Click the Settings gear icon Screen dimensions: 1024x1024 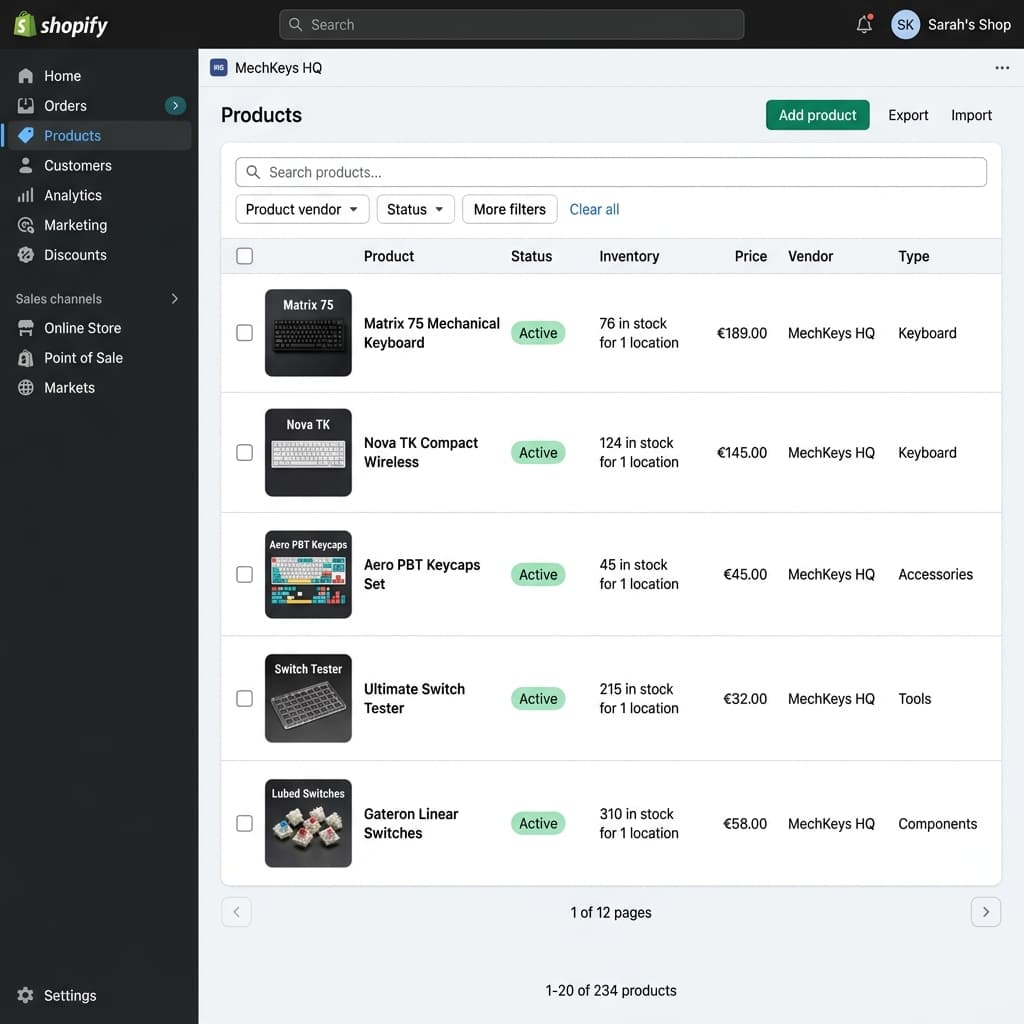[x=25, y=995]
